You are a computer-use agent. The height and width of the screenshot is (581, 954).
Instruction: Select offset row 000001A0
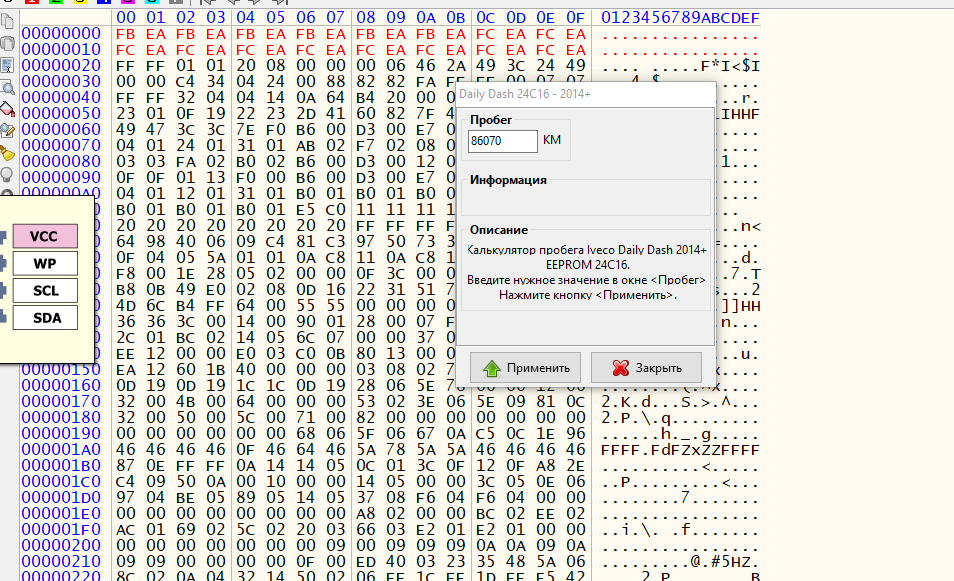point(61,450)
